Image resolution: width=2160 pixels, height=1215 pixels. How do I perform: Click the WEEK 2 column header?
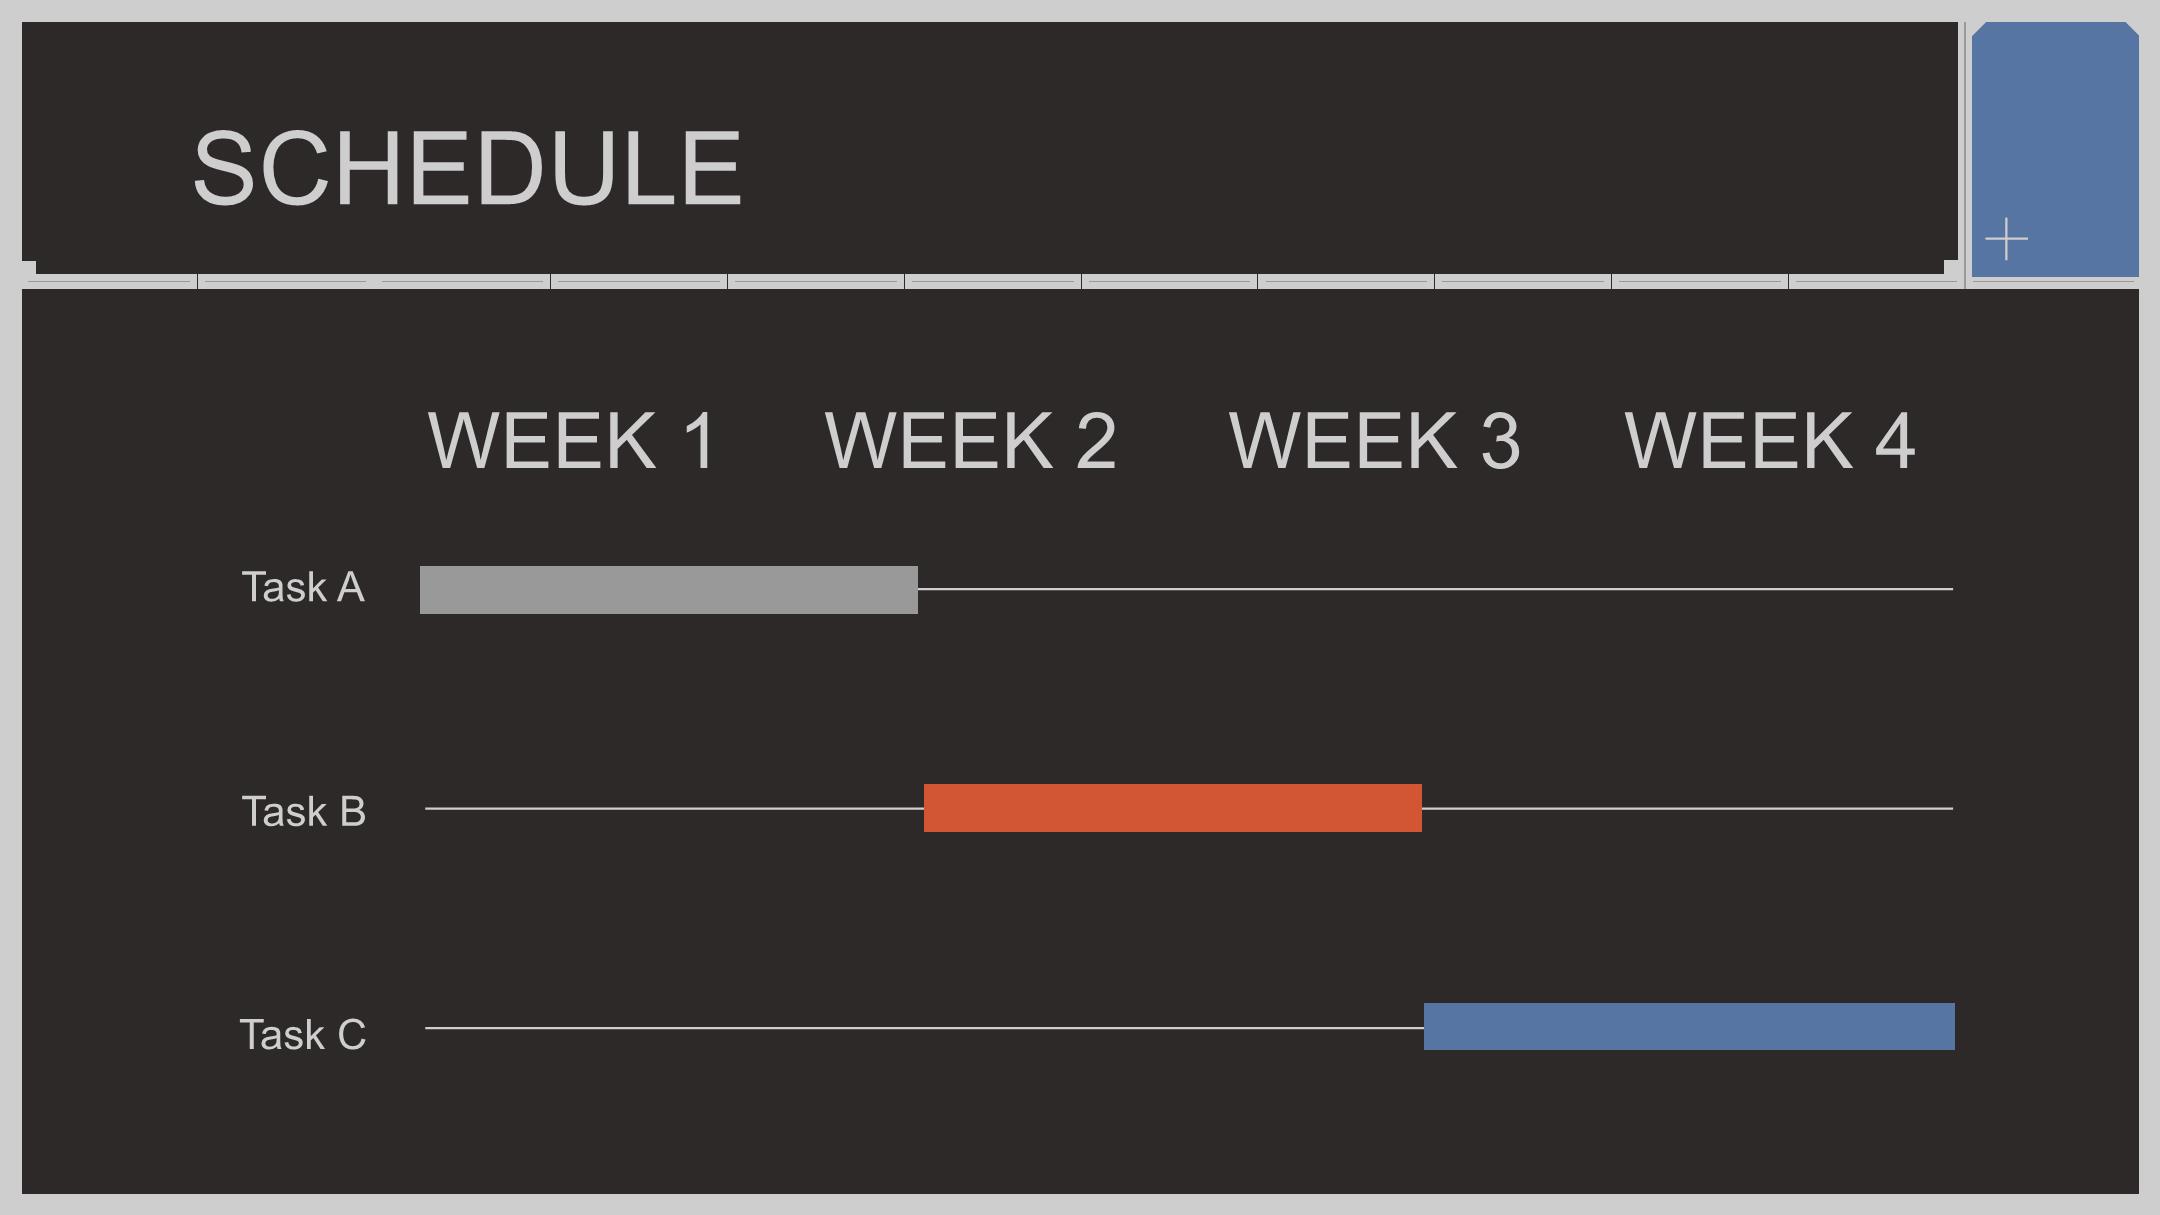(x=970, y=440)
